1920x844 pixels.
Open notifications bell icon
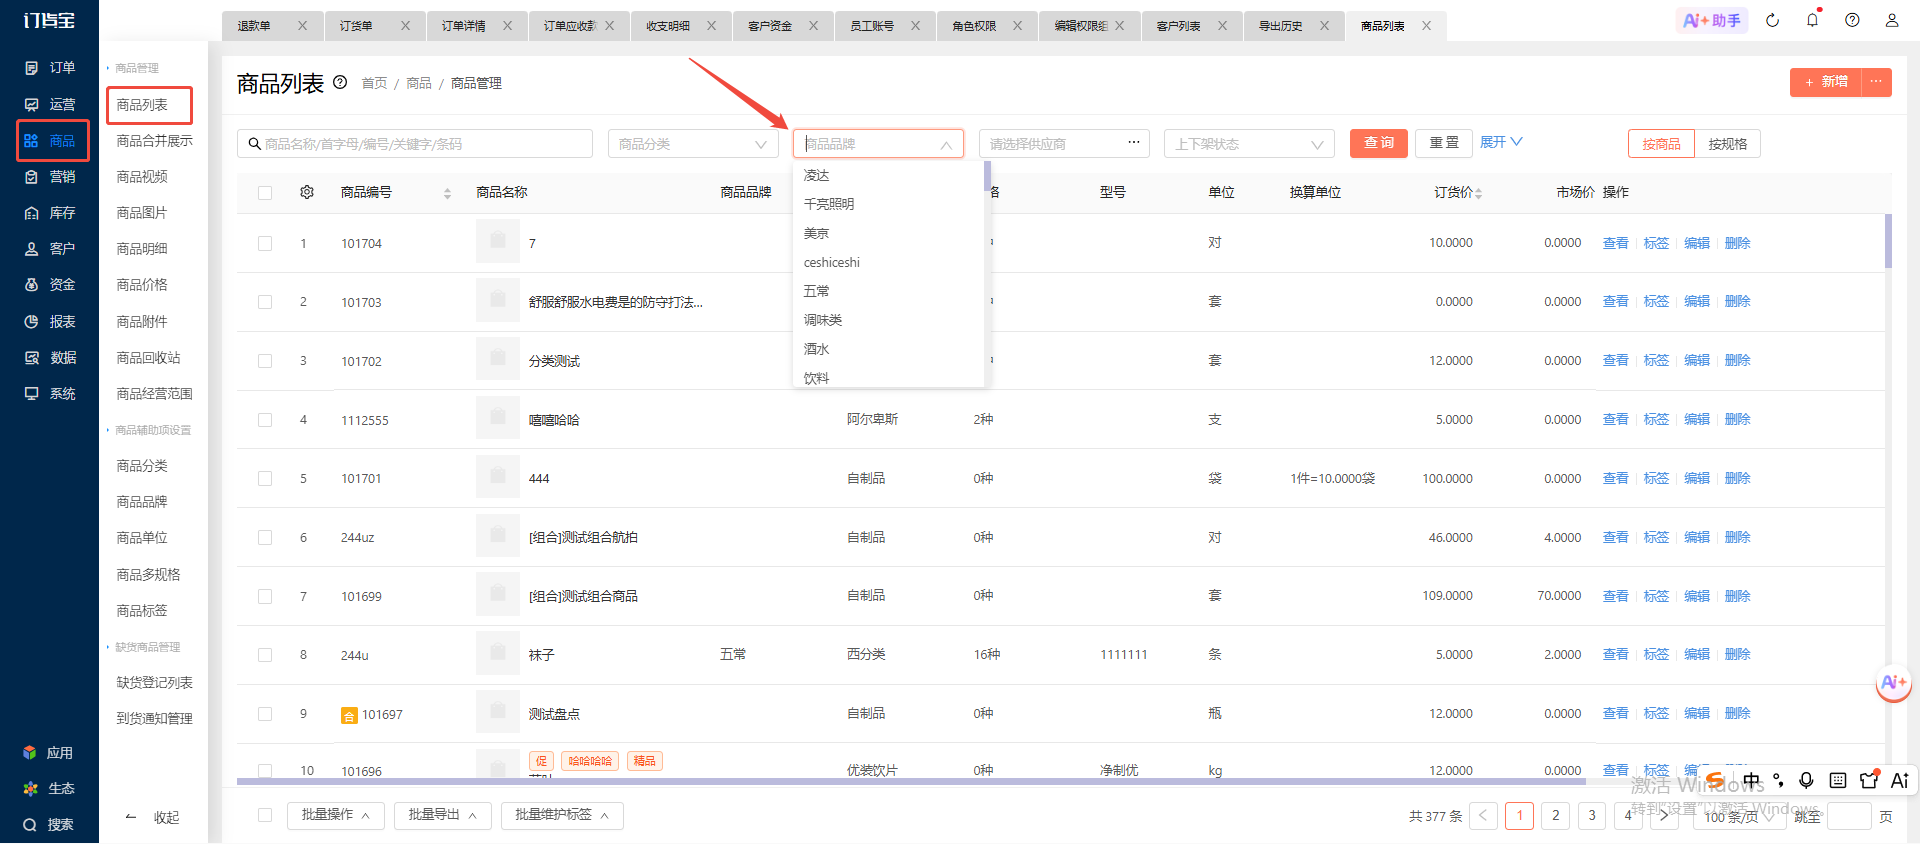click(x=1812, y=20)
